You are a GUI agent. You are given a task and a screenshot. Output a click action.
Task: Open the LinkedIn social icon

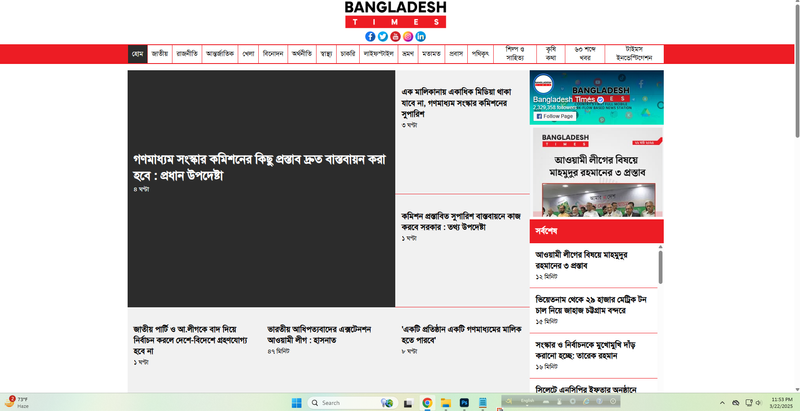click(420, 37)
